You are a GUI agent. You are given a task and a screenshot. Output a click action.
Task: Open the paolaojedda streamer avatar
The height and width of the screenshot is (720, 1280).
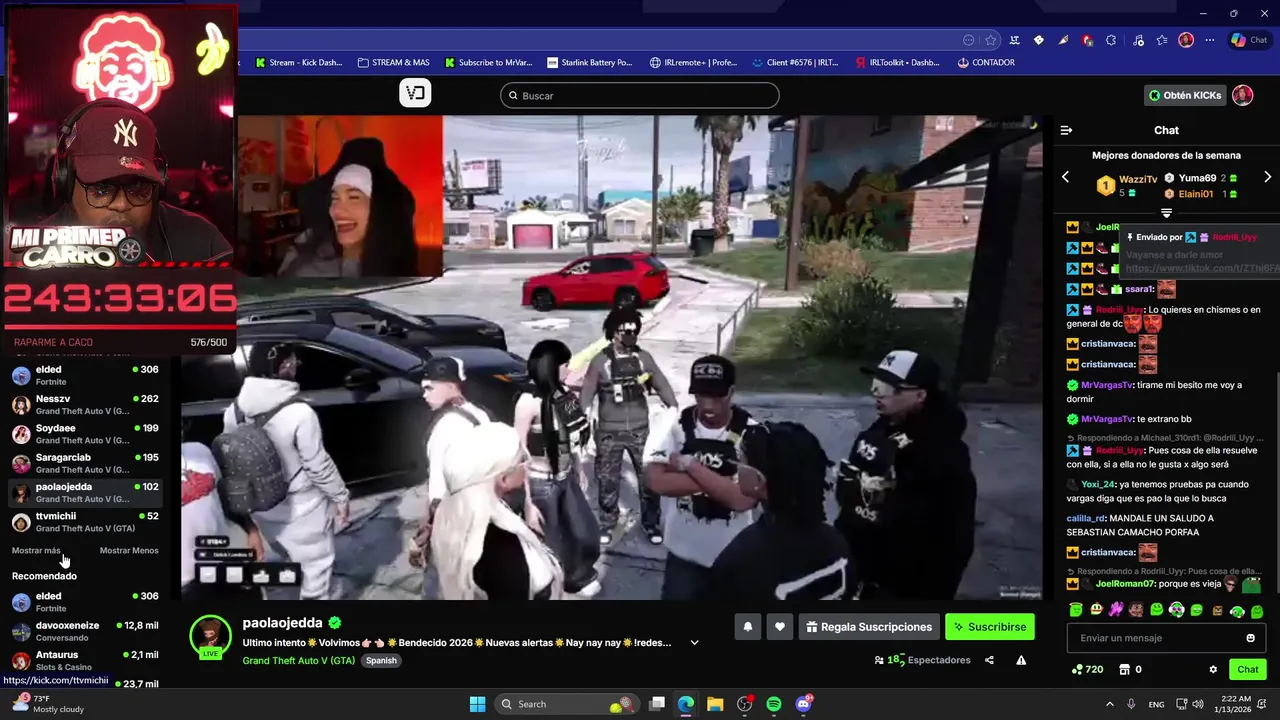point(211,634)
